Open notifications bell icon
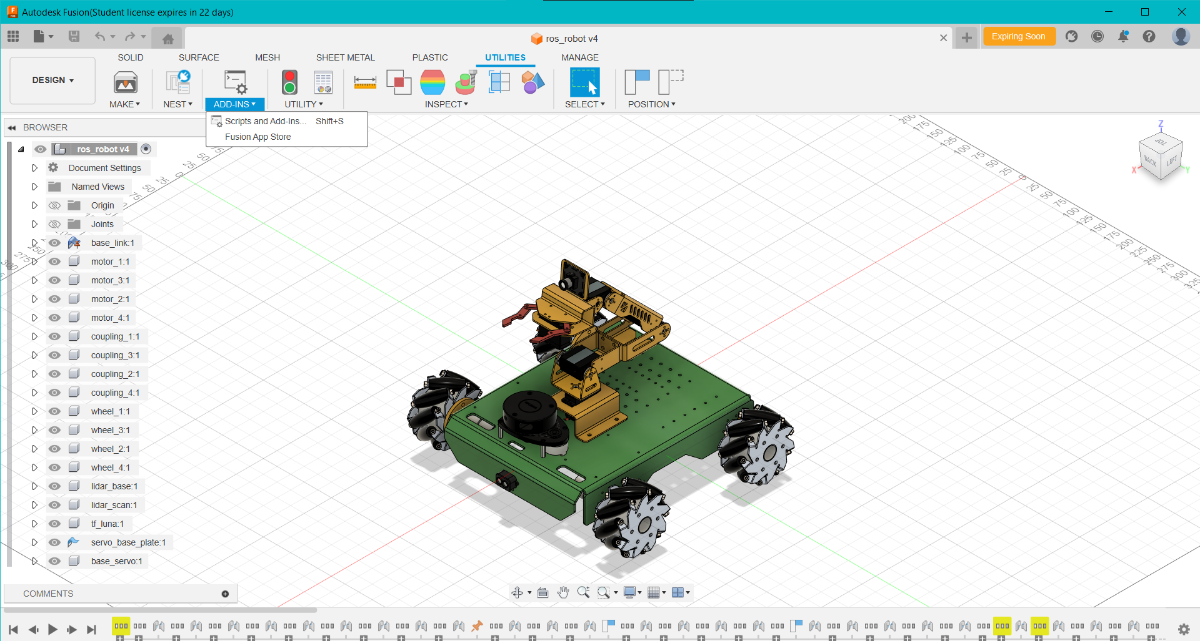Screen dimensions: 1200x641 (x=1124, y=36)
